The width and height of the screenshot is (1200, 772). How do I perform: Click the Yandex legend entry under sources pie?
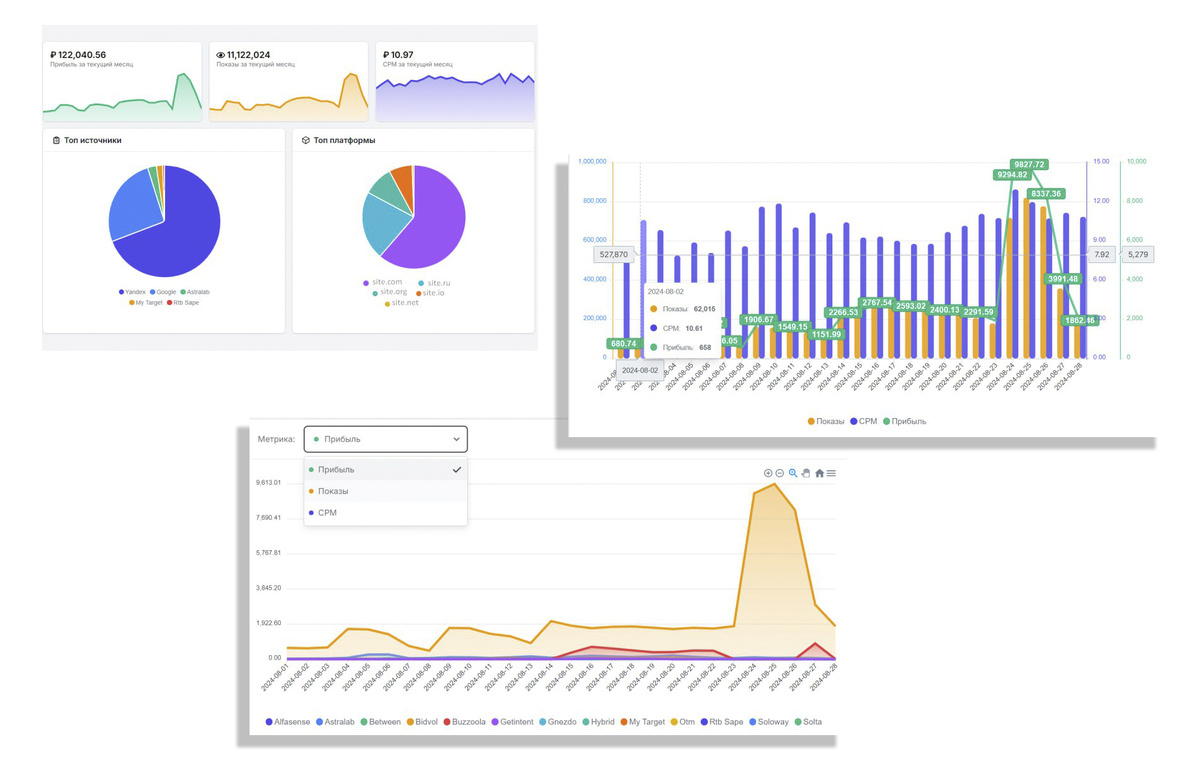[132, 292]
